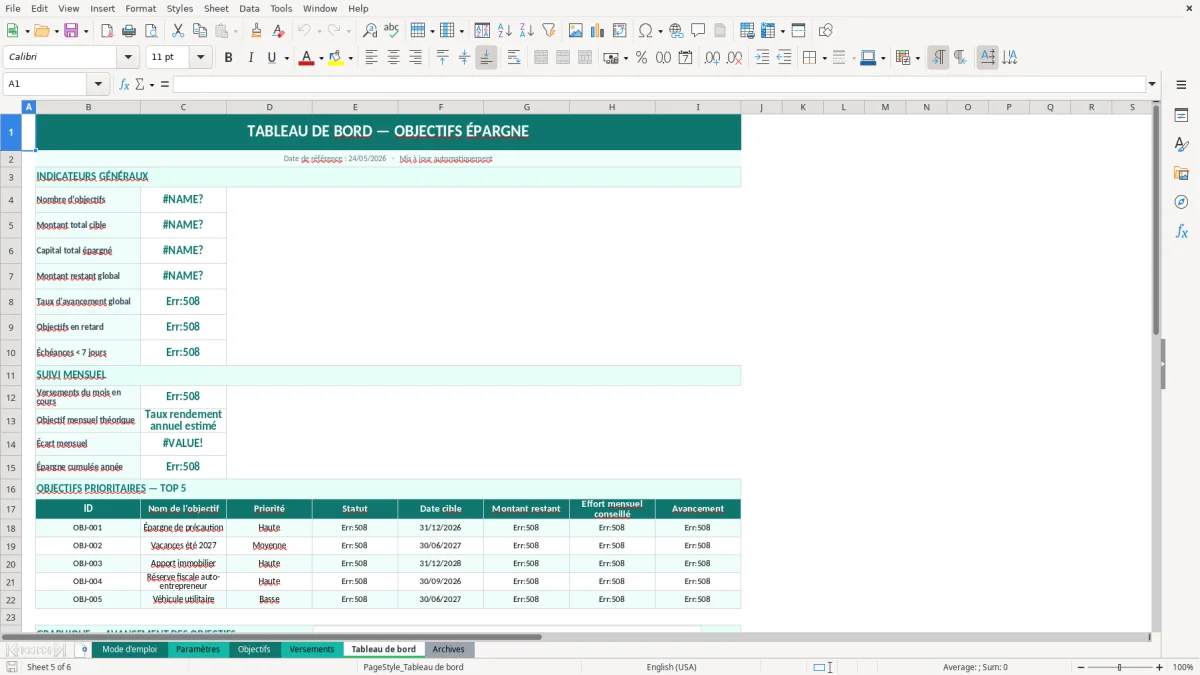Open the Tools menu
Viewport: 1200px width, 675px height.
click(x=281, y=8)
